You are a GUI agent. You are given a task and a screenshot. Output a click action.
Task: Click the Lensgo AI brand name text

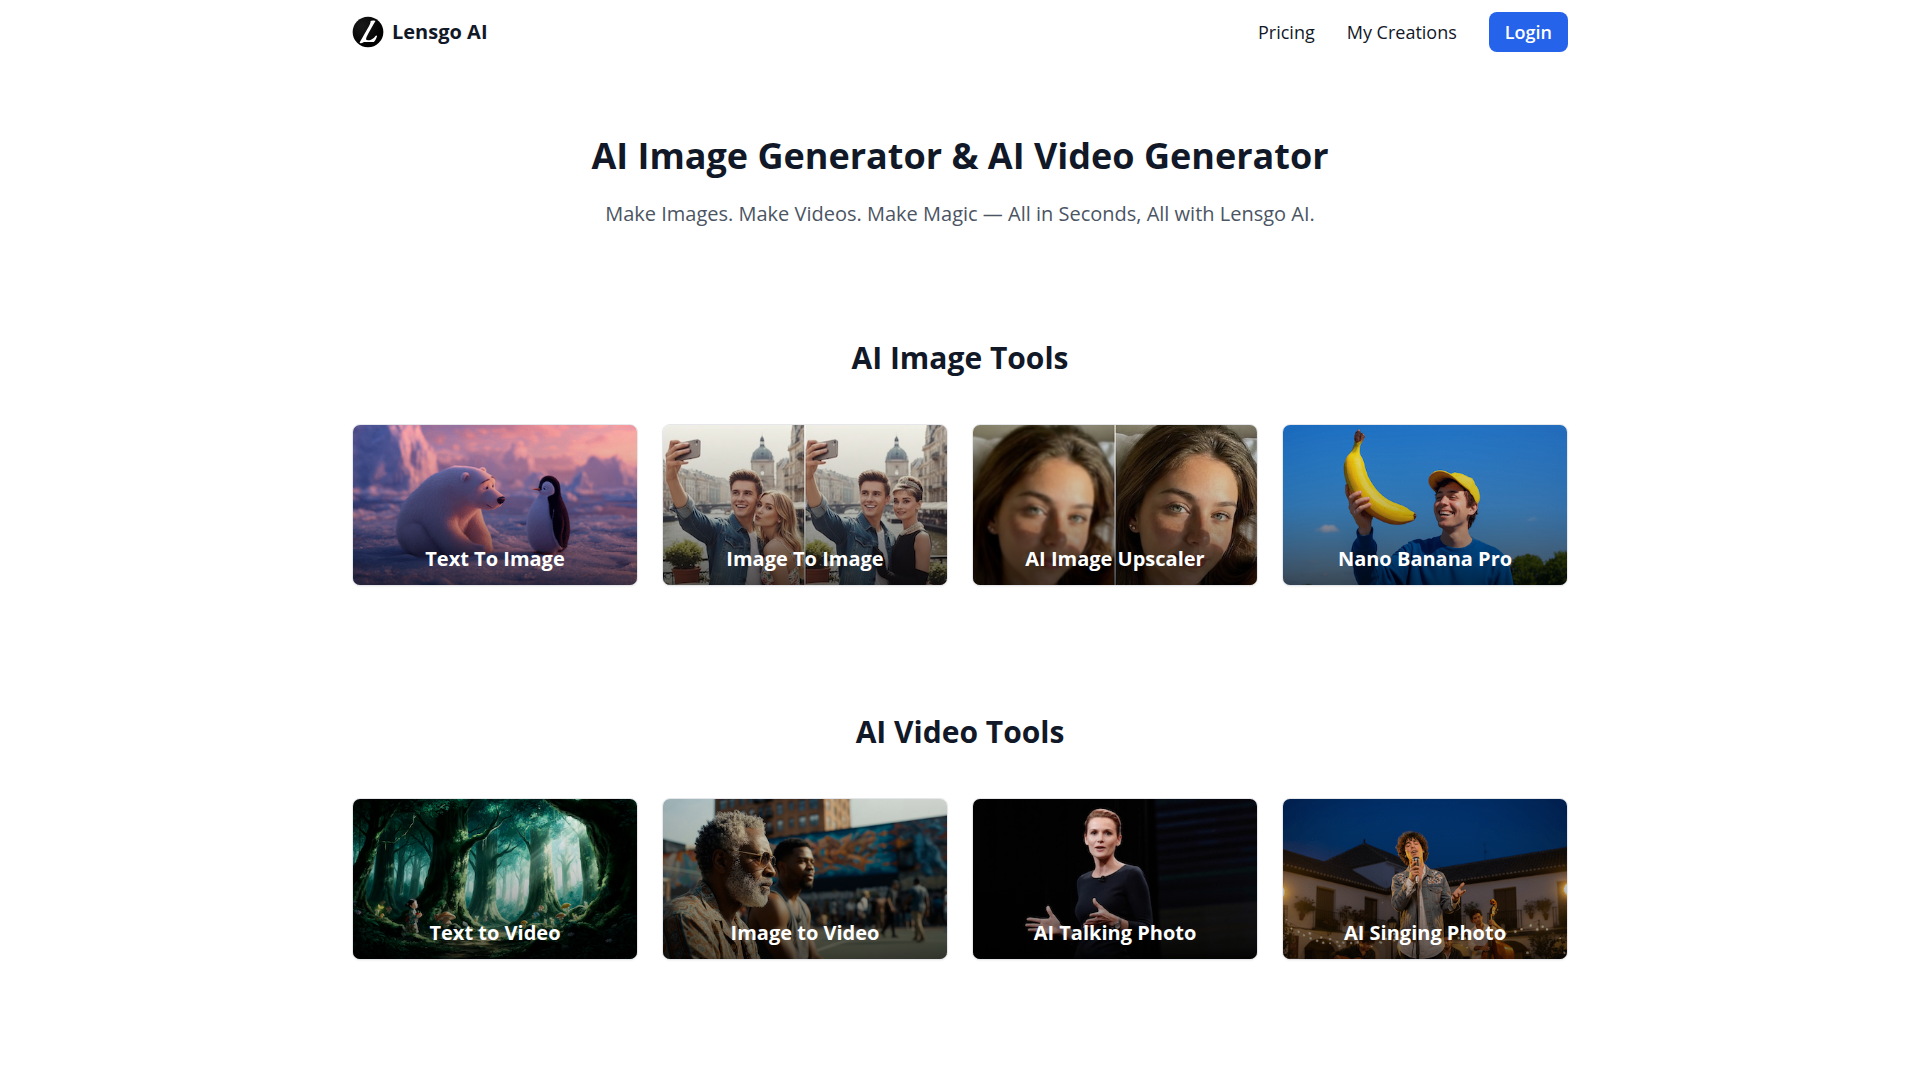[x=439, y=32]
